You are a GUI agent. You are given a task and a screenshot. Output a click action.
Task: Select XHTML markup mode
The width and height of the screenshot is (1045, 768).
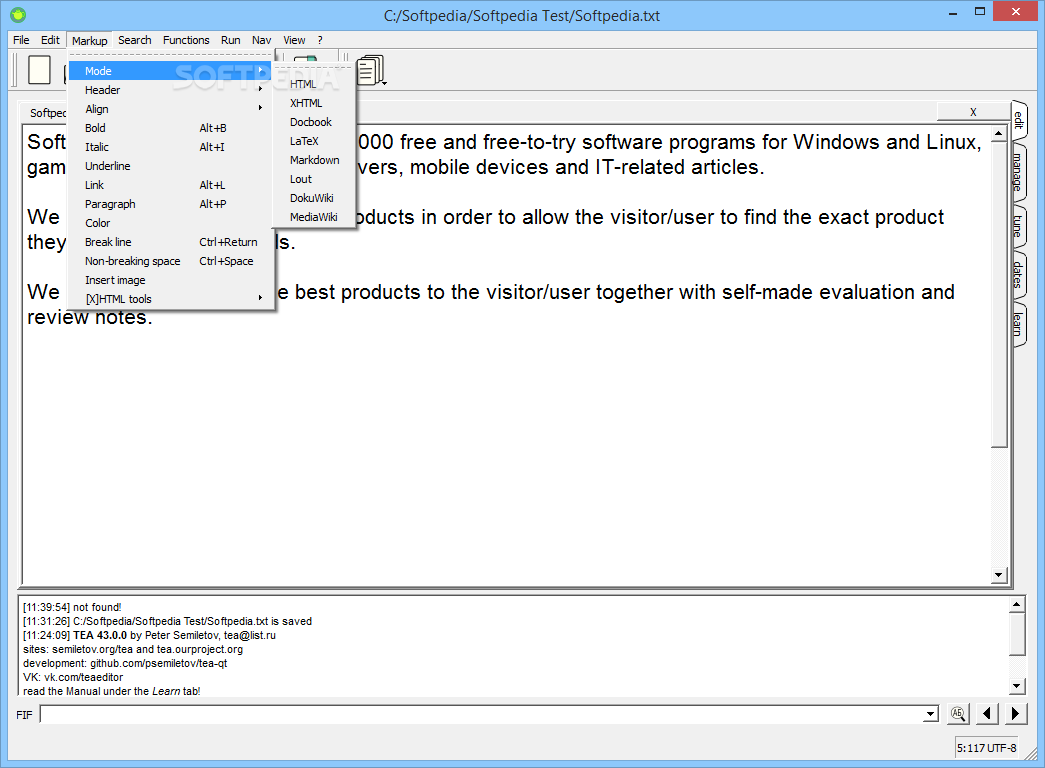(314, 103)
